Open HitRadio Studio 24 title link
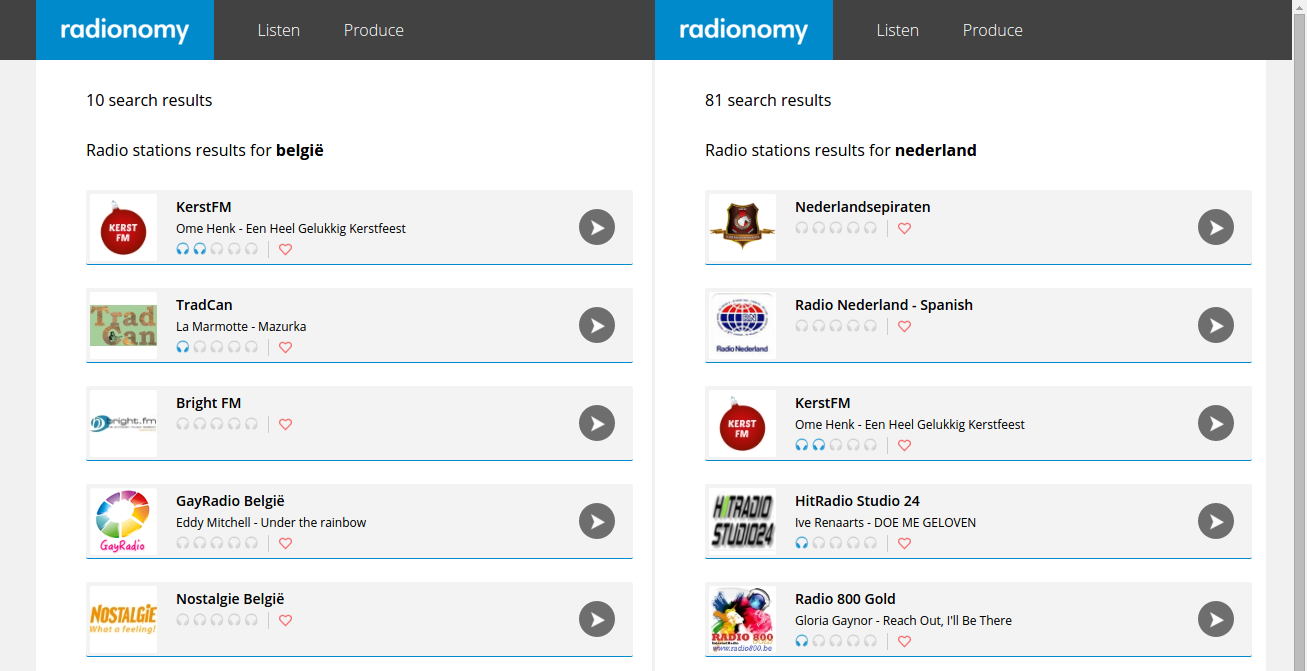 tap(857, 501)
